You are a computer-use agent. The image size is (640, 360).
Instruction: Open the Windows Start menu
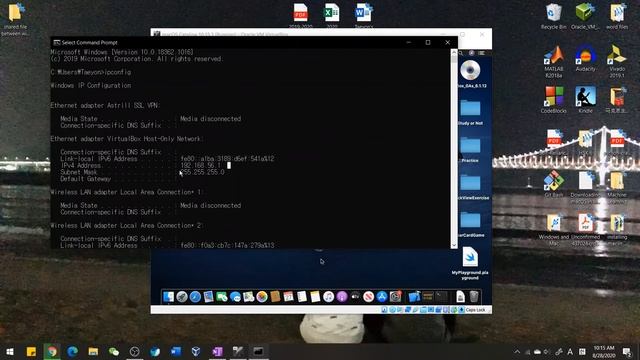click(10, 351)
